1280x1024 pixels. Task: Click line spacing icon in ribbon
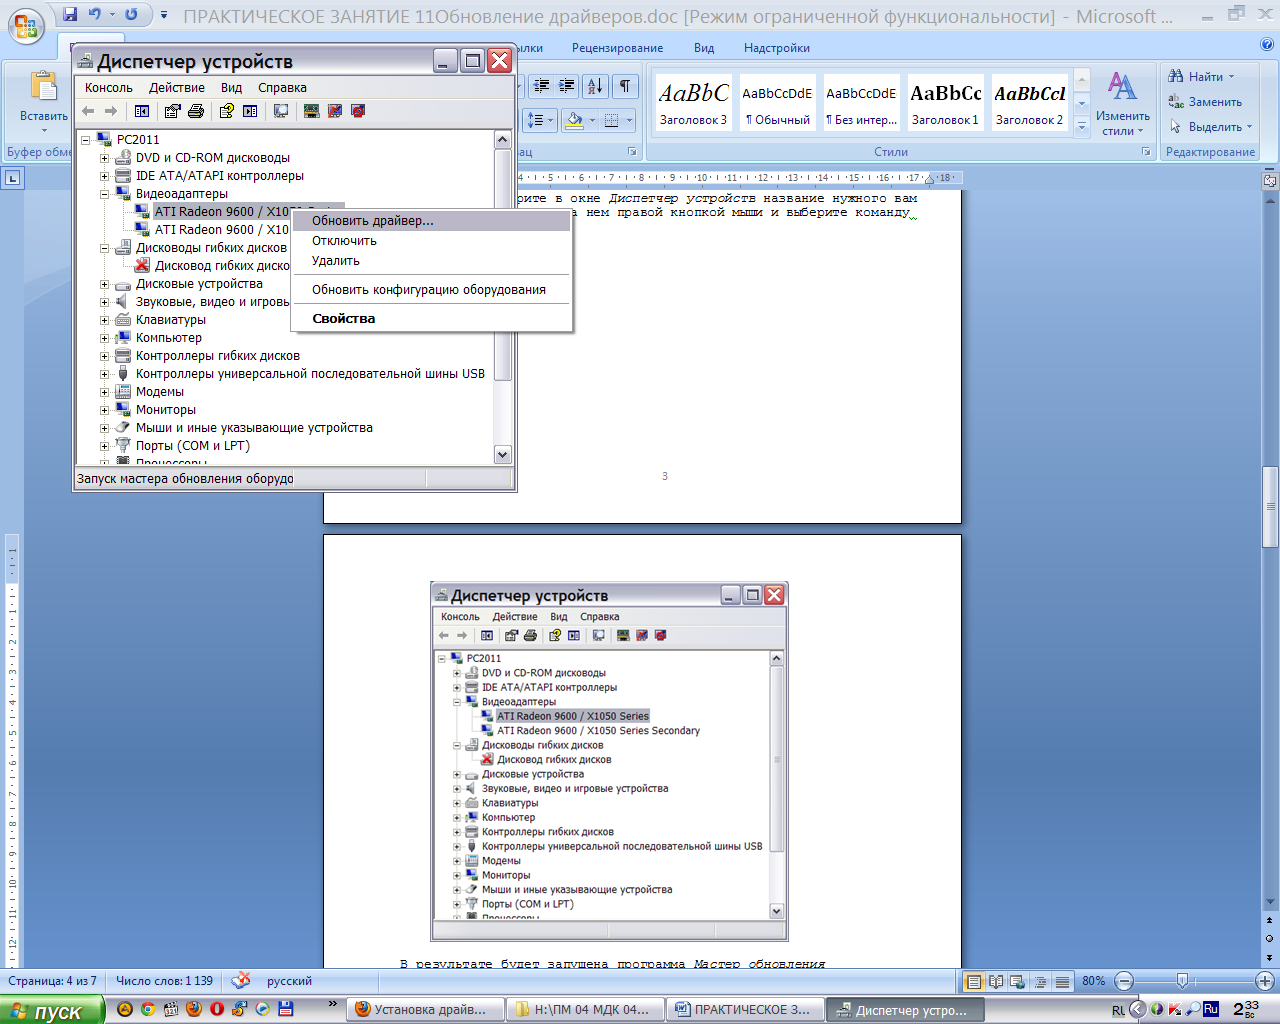pos(540,120)
